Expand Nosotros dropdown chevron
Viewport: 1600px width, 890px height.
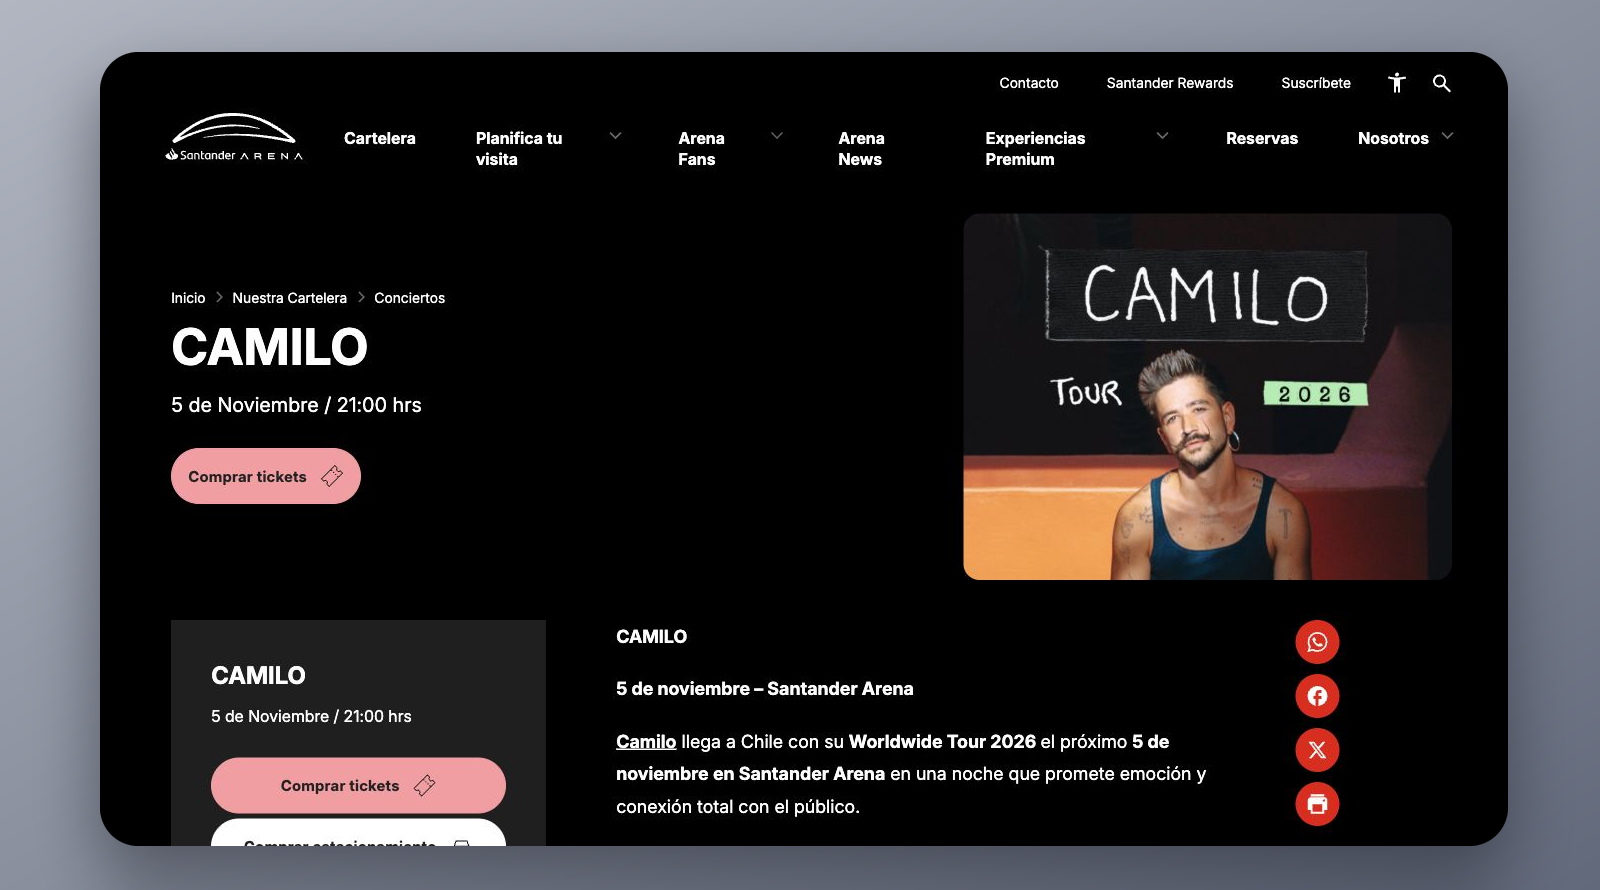point(1447,136)
